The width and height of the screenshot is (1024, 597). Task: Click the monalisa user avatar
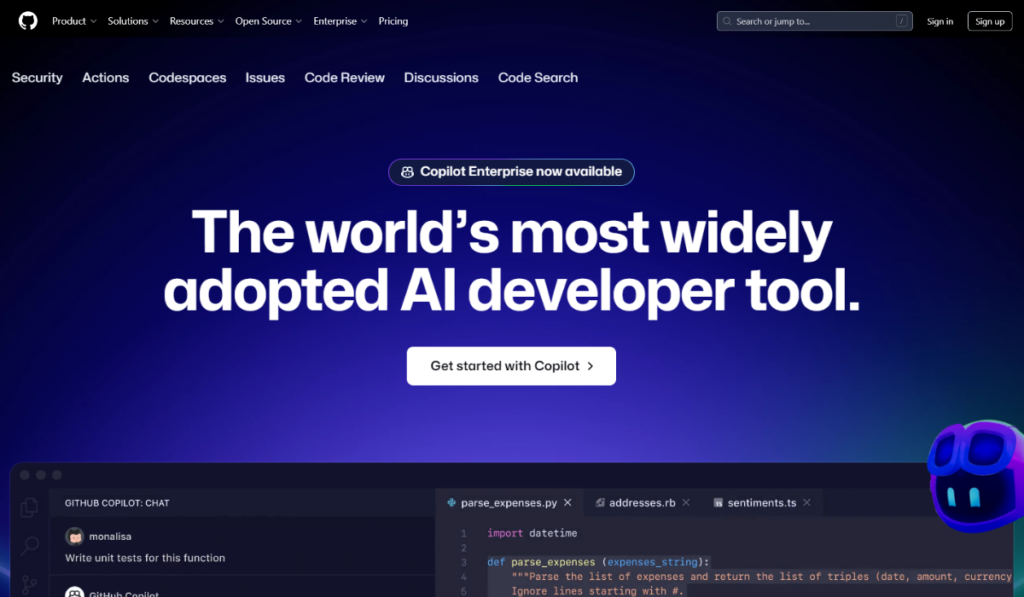click(x=74, y=536)
